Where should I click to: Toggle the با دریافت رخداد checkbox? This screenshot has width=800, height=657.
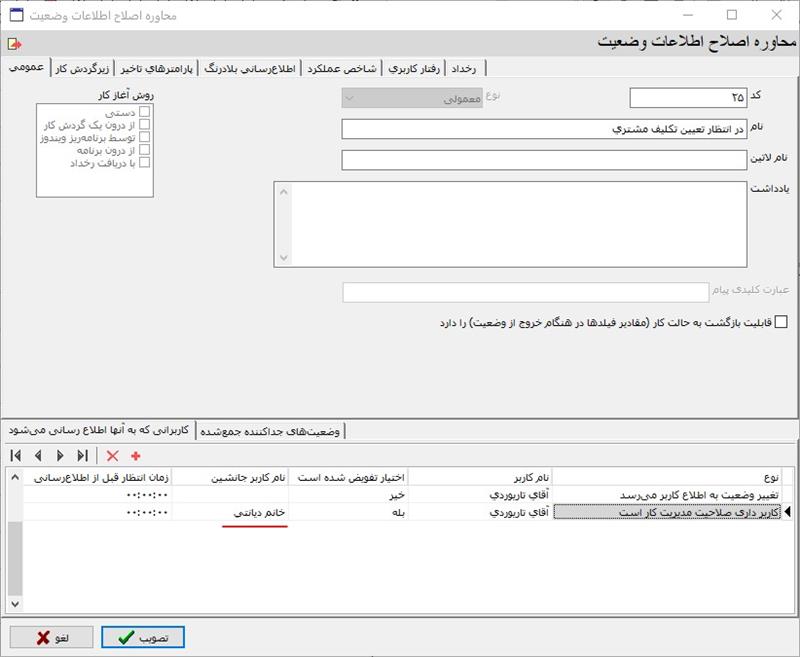click(145, 162)
